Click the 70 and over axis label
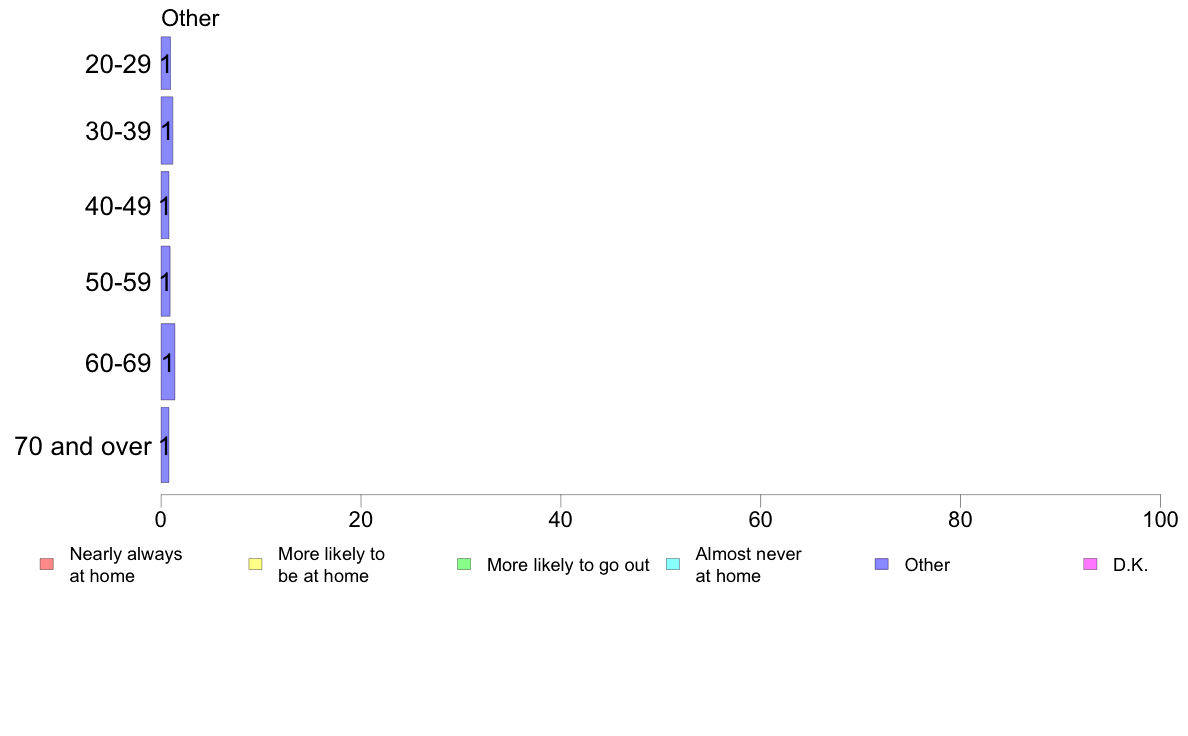The image size is (1188, 736). tap(83, 446)
